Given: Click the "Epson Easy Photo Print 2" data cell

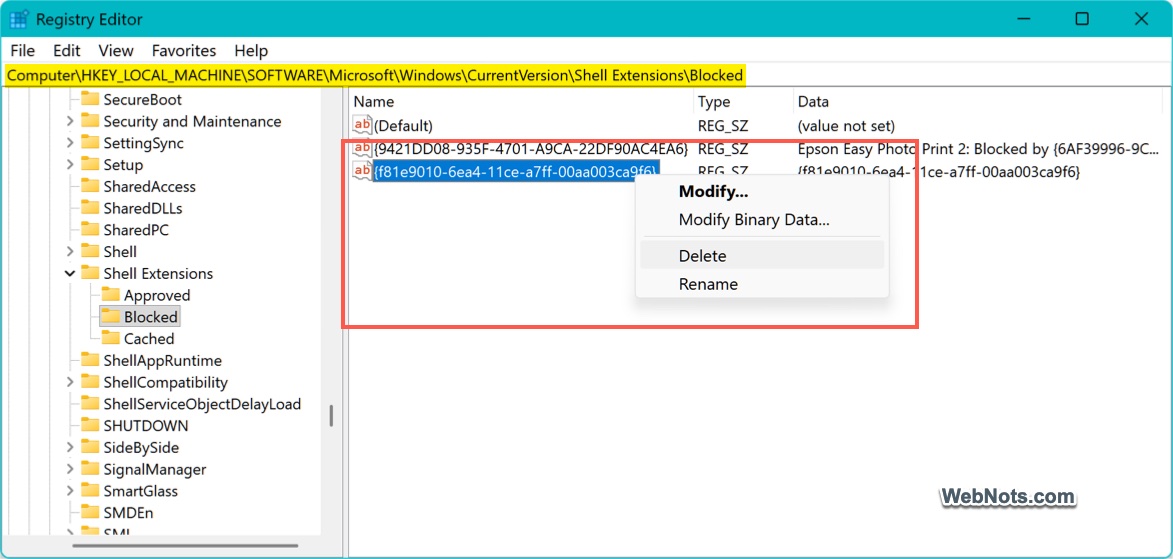Looking at the screenshot, I should 978,148.
